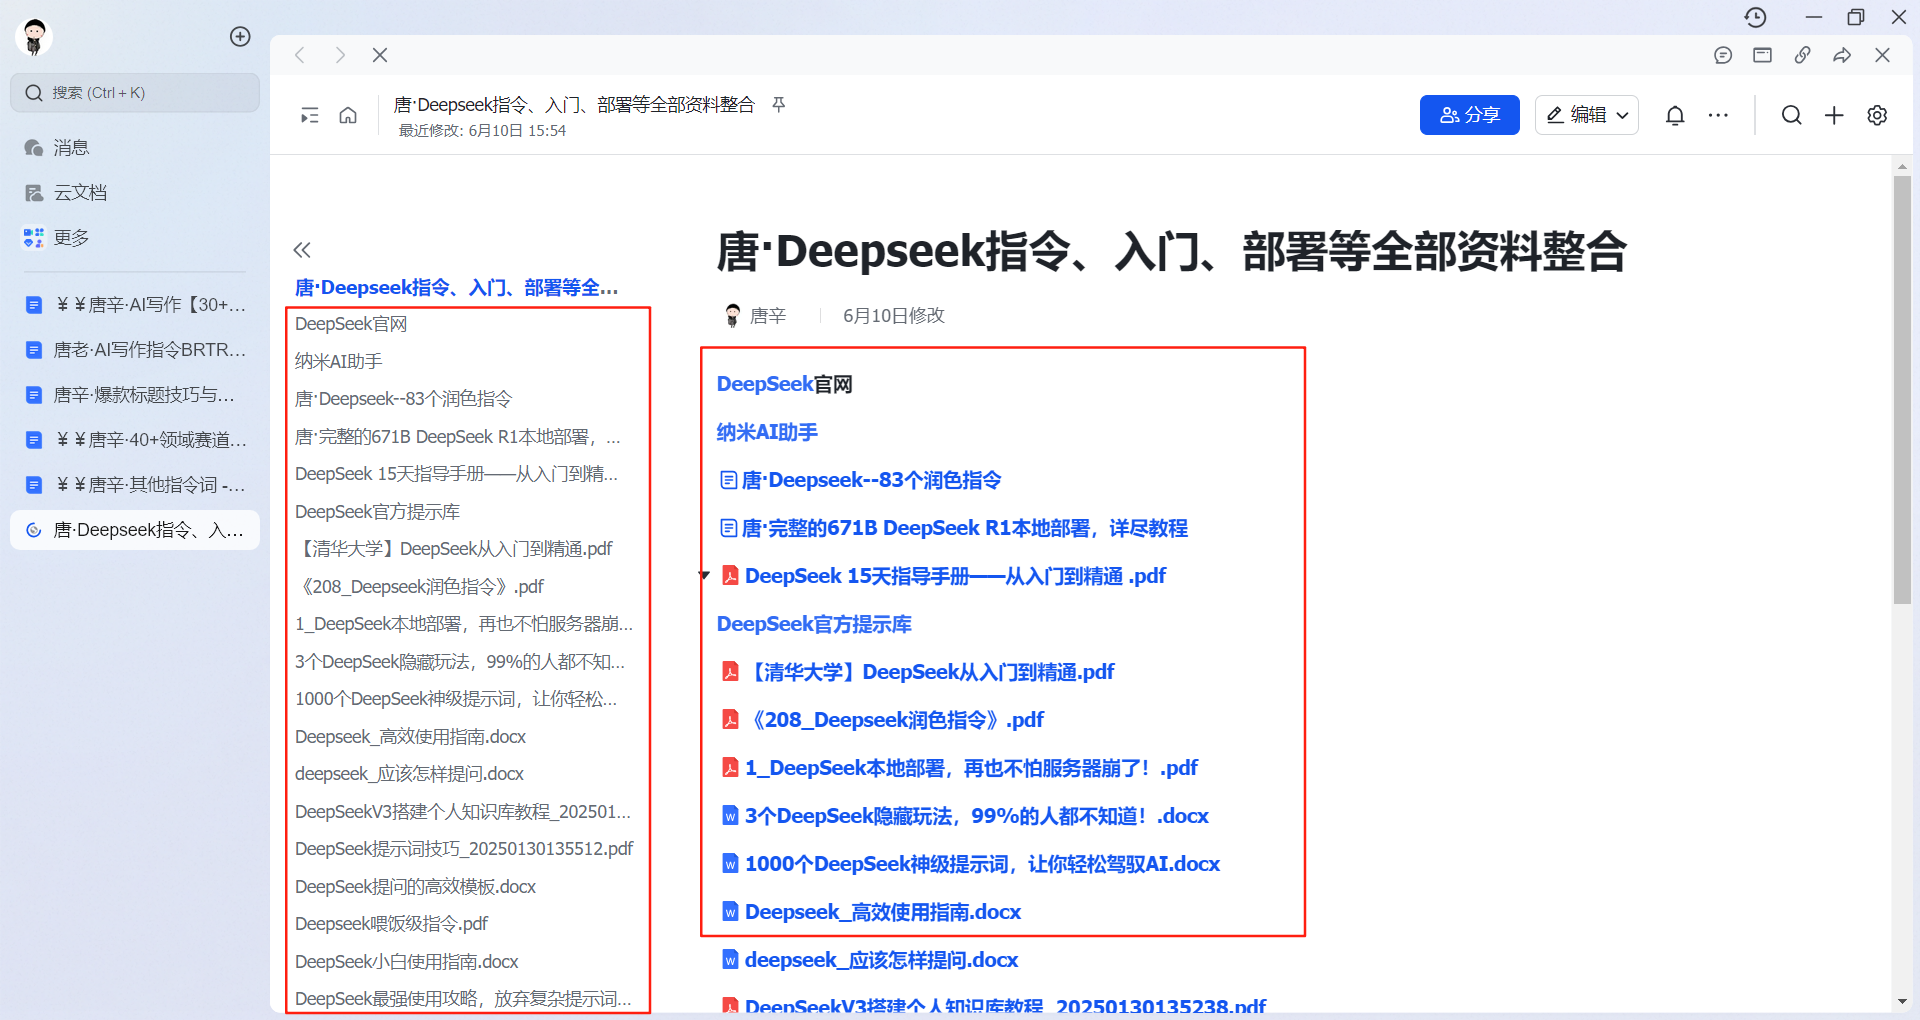1920x1020 pixels.
Task: Open the DeepSeek官网 link in document
Action: [x=784, y=384]
